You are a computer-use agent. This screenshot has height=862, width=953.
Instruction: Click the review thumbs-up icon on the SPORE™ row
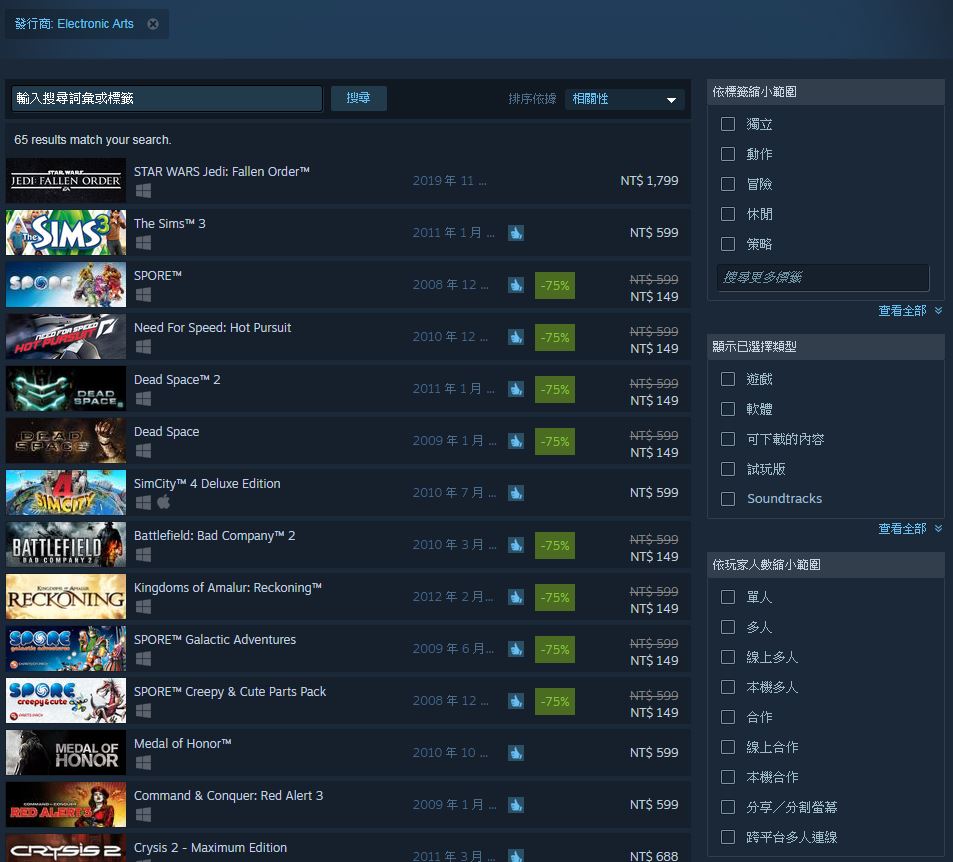pyautogui.click(x=516, y=284)
